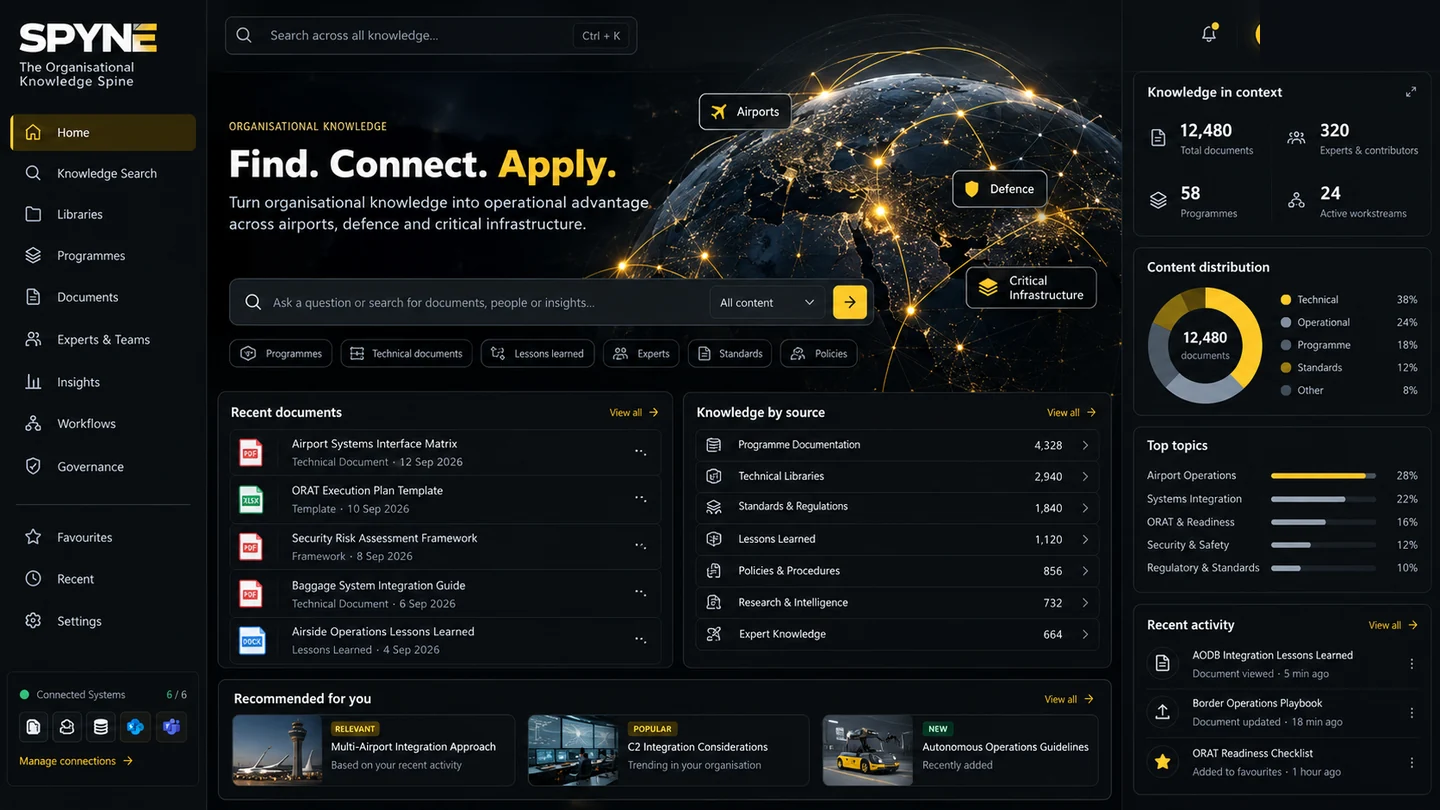Open the notifications bell
Screen dimensions: 1440x810
(1209, 34)
